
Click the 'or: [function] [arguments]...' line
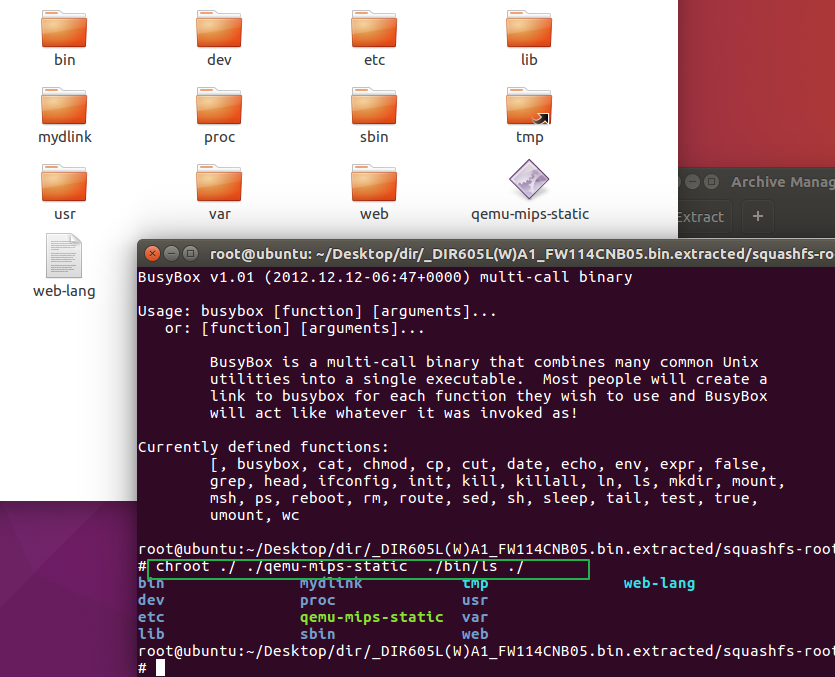[x=294, y=328]
